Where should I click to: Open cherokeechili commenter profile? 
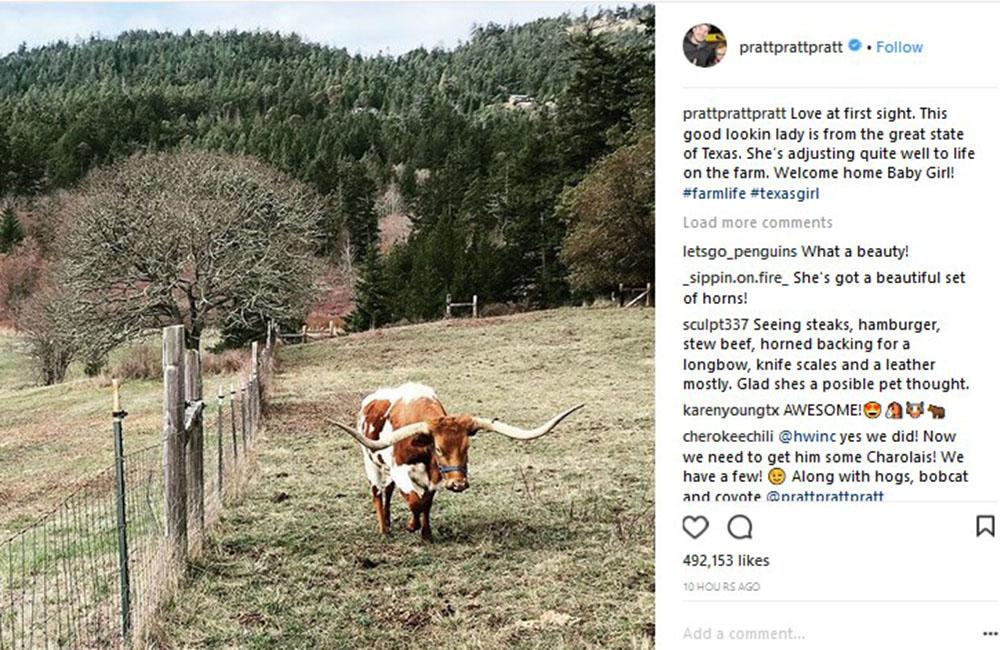[x=728, y=437]
